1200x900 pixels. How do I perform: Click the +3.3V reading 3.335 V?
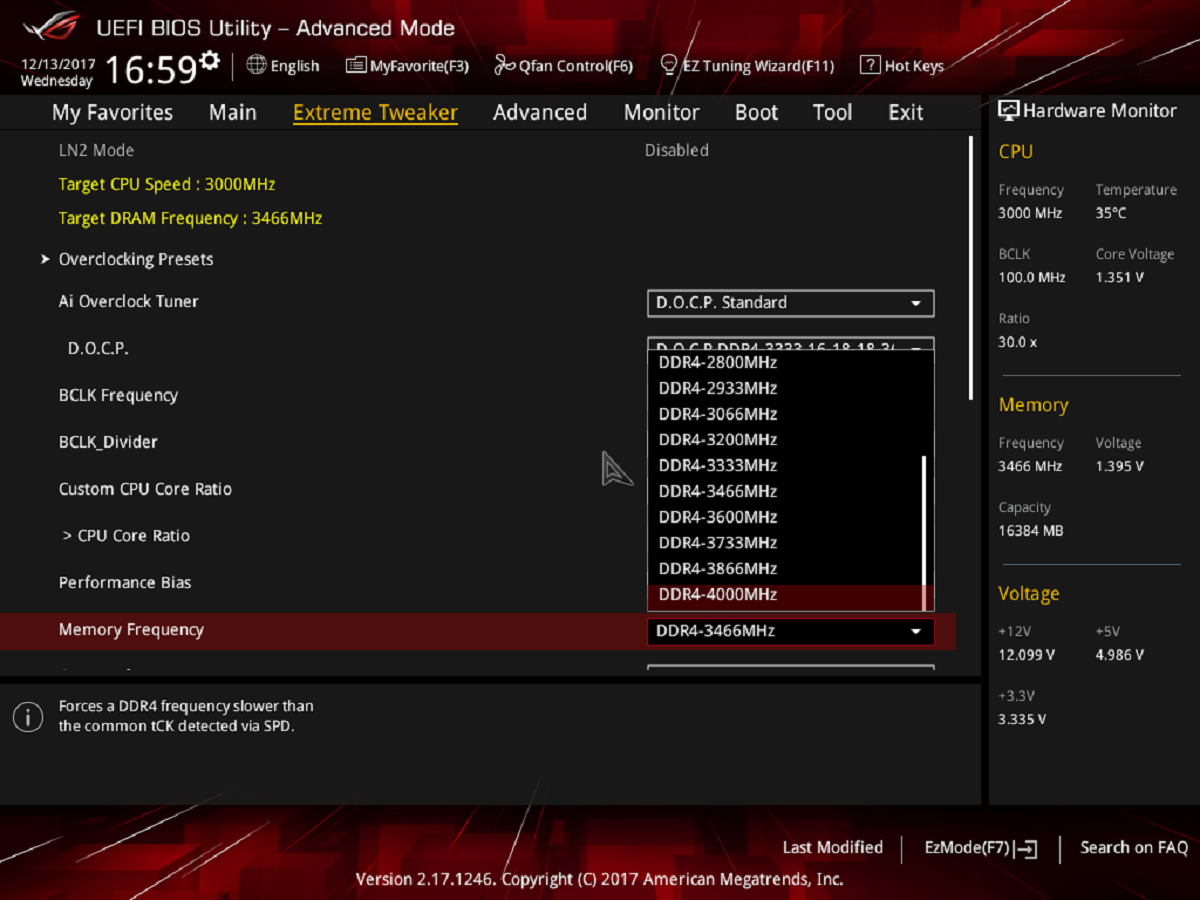[x=1022, y=719]
